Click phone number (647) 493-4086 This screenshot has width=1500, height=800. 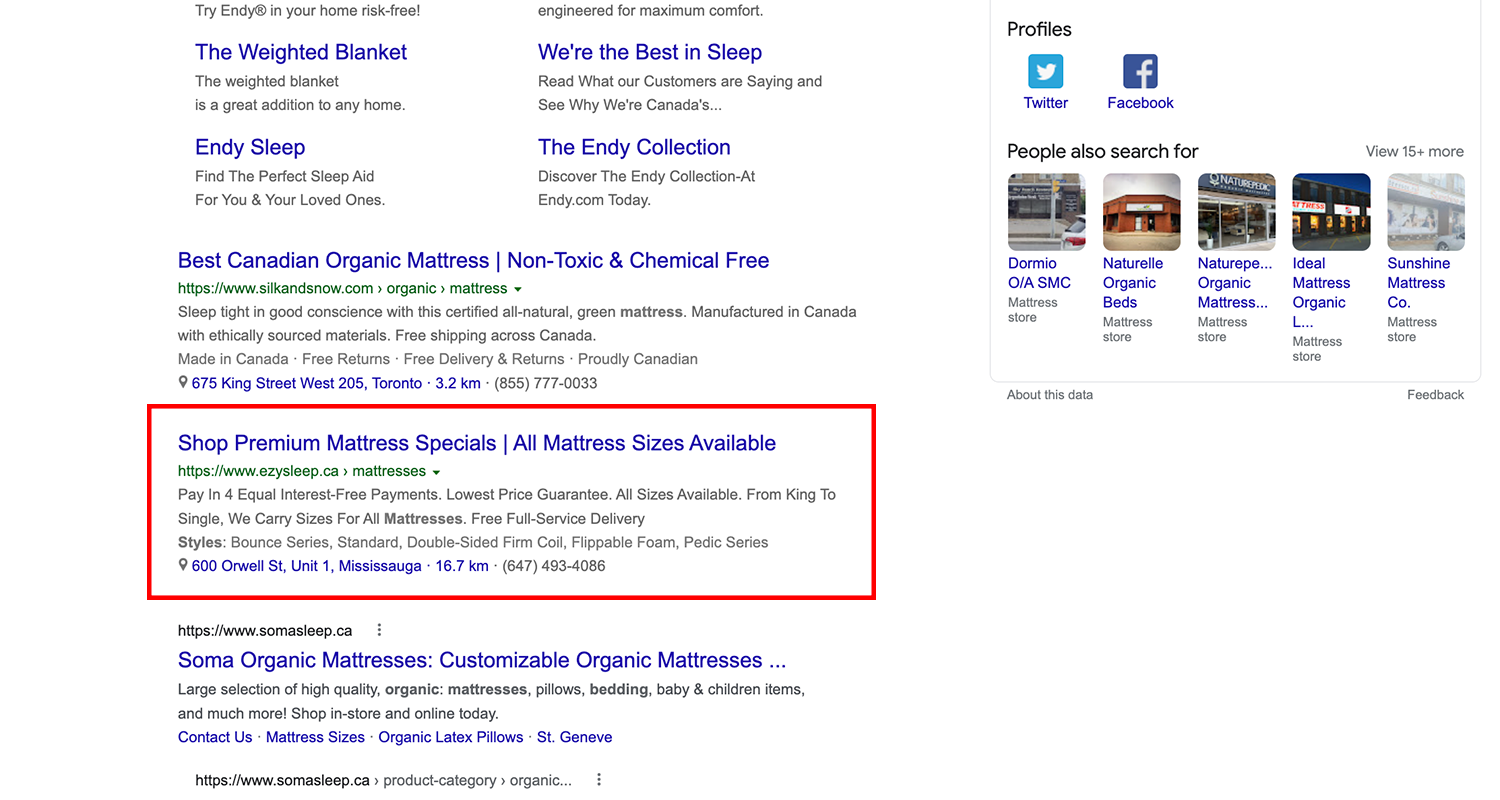pyautogui.click(x=554, y=566)
